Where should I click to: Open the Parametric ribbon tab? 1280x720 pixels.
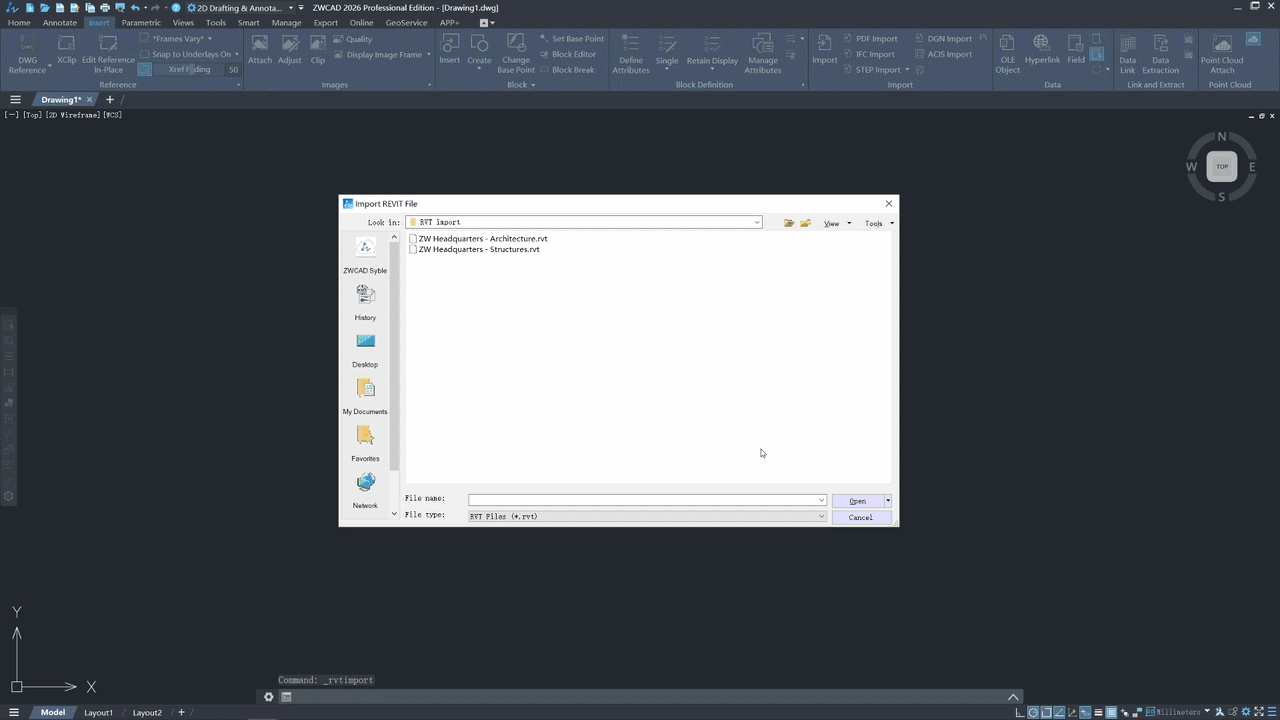coord(141,22)
